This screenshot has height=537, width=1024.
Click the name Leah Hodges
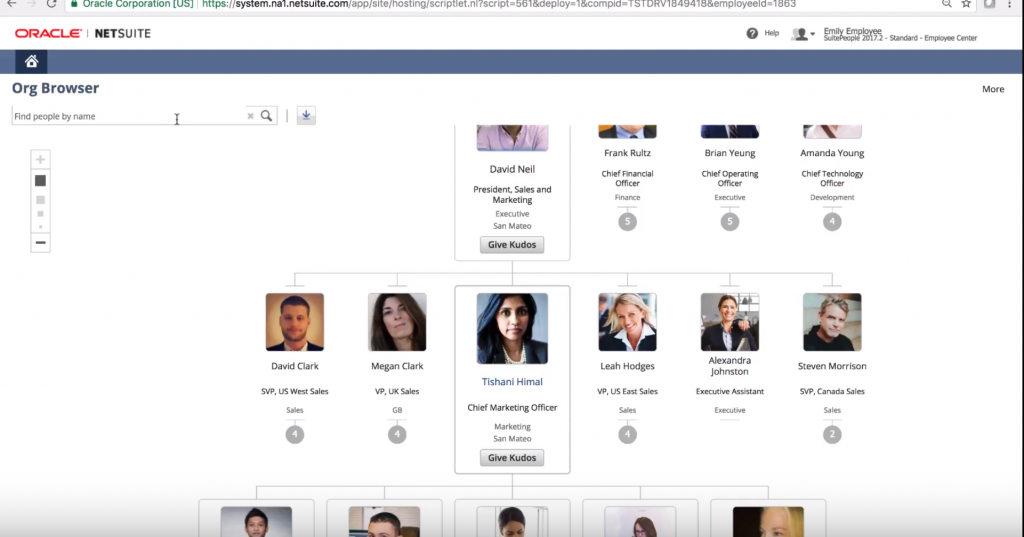coord(628,366)
